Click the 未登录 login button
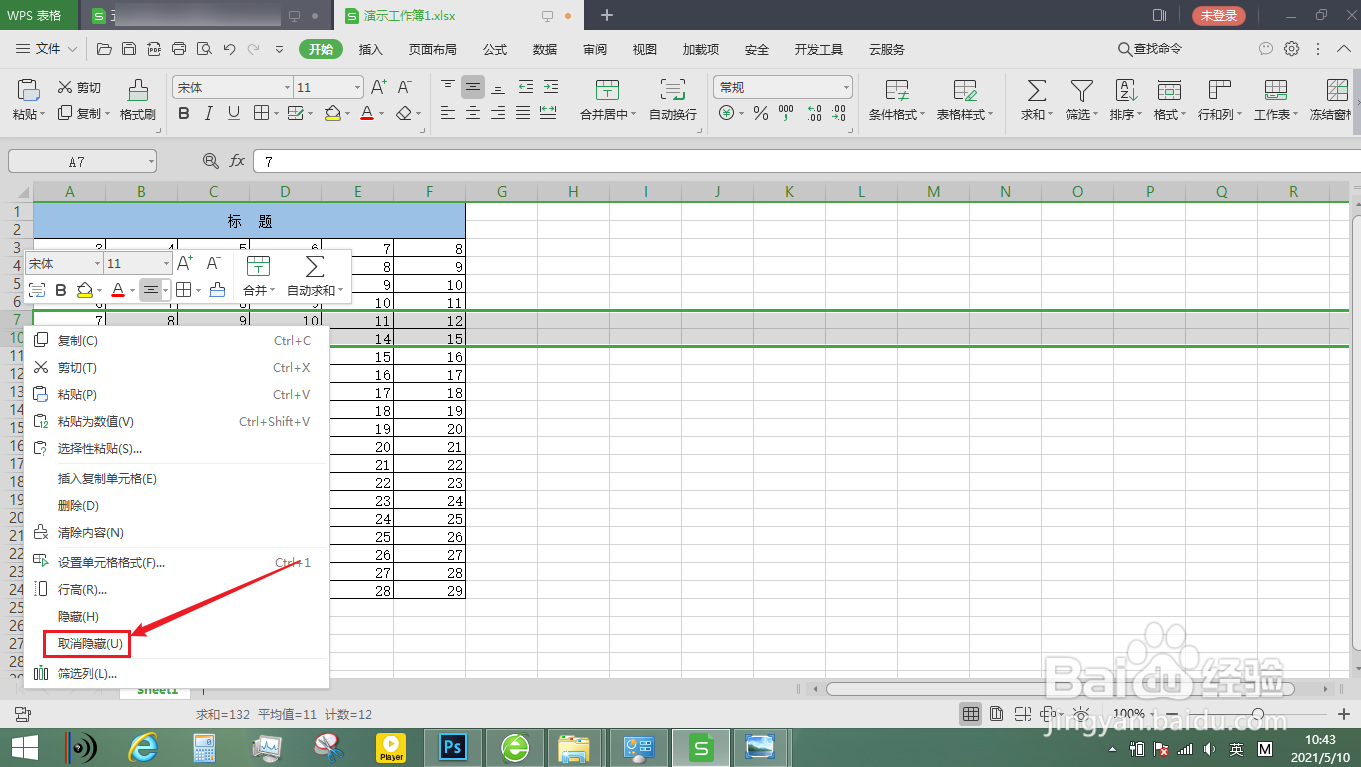Viewport: 1361px width, 767px height. 1219,15
